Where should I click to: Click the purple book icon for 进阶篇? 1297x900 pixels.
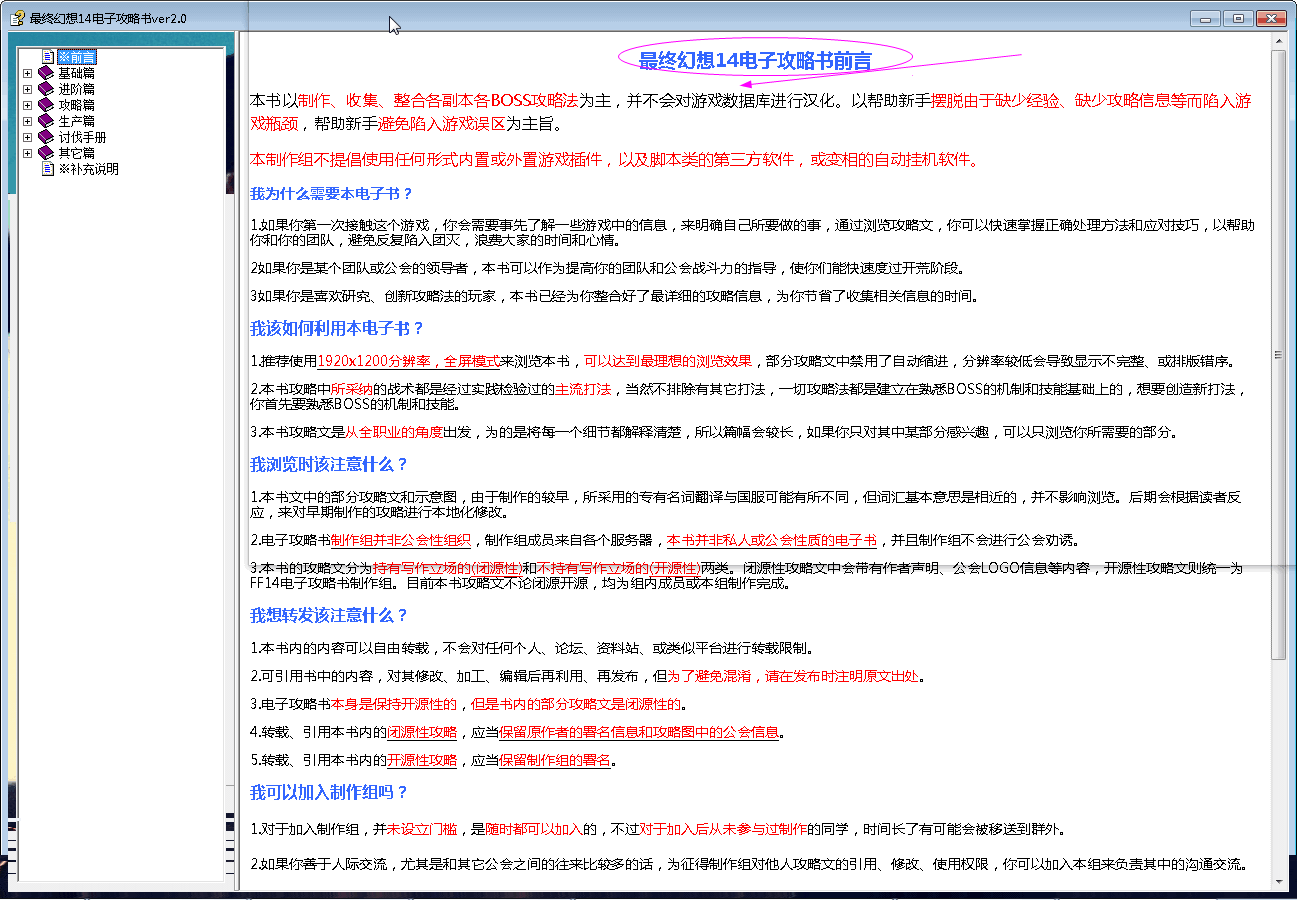46,89
